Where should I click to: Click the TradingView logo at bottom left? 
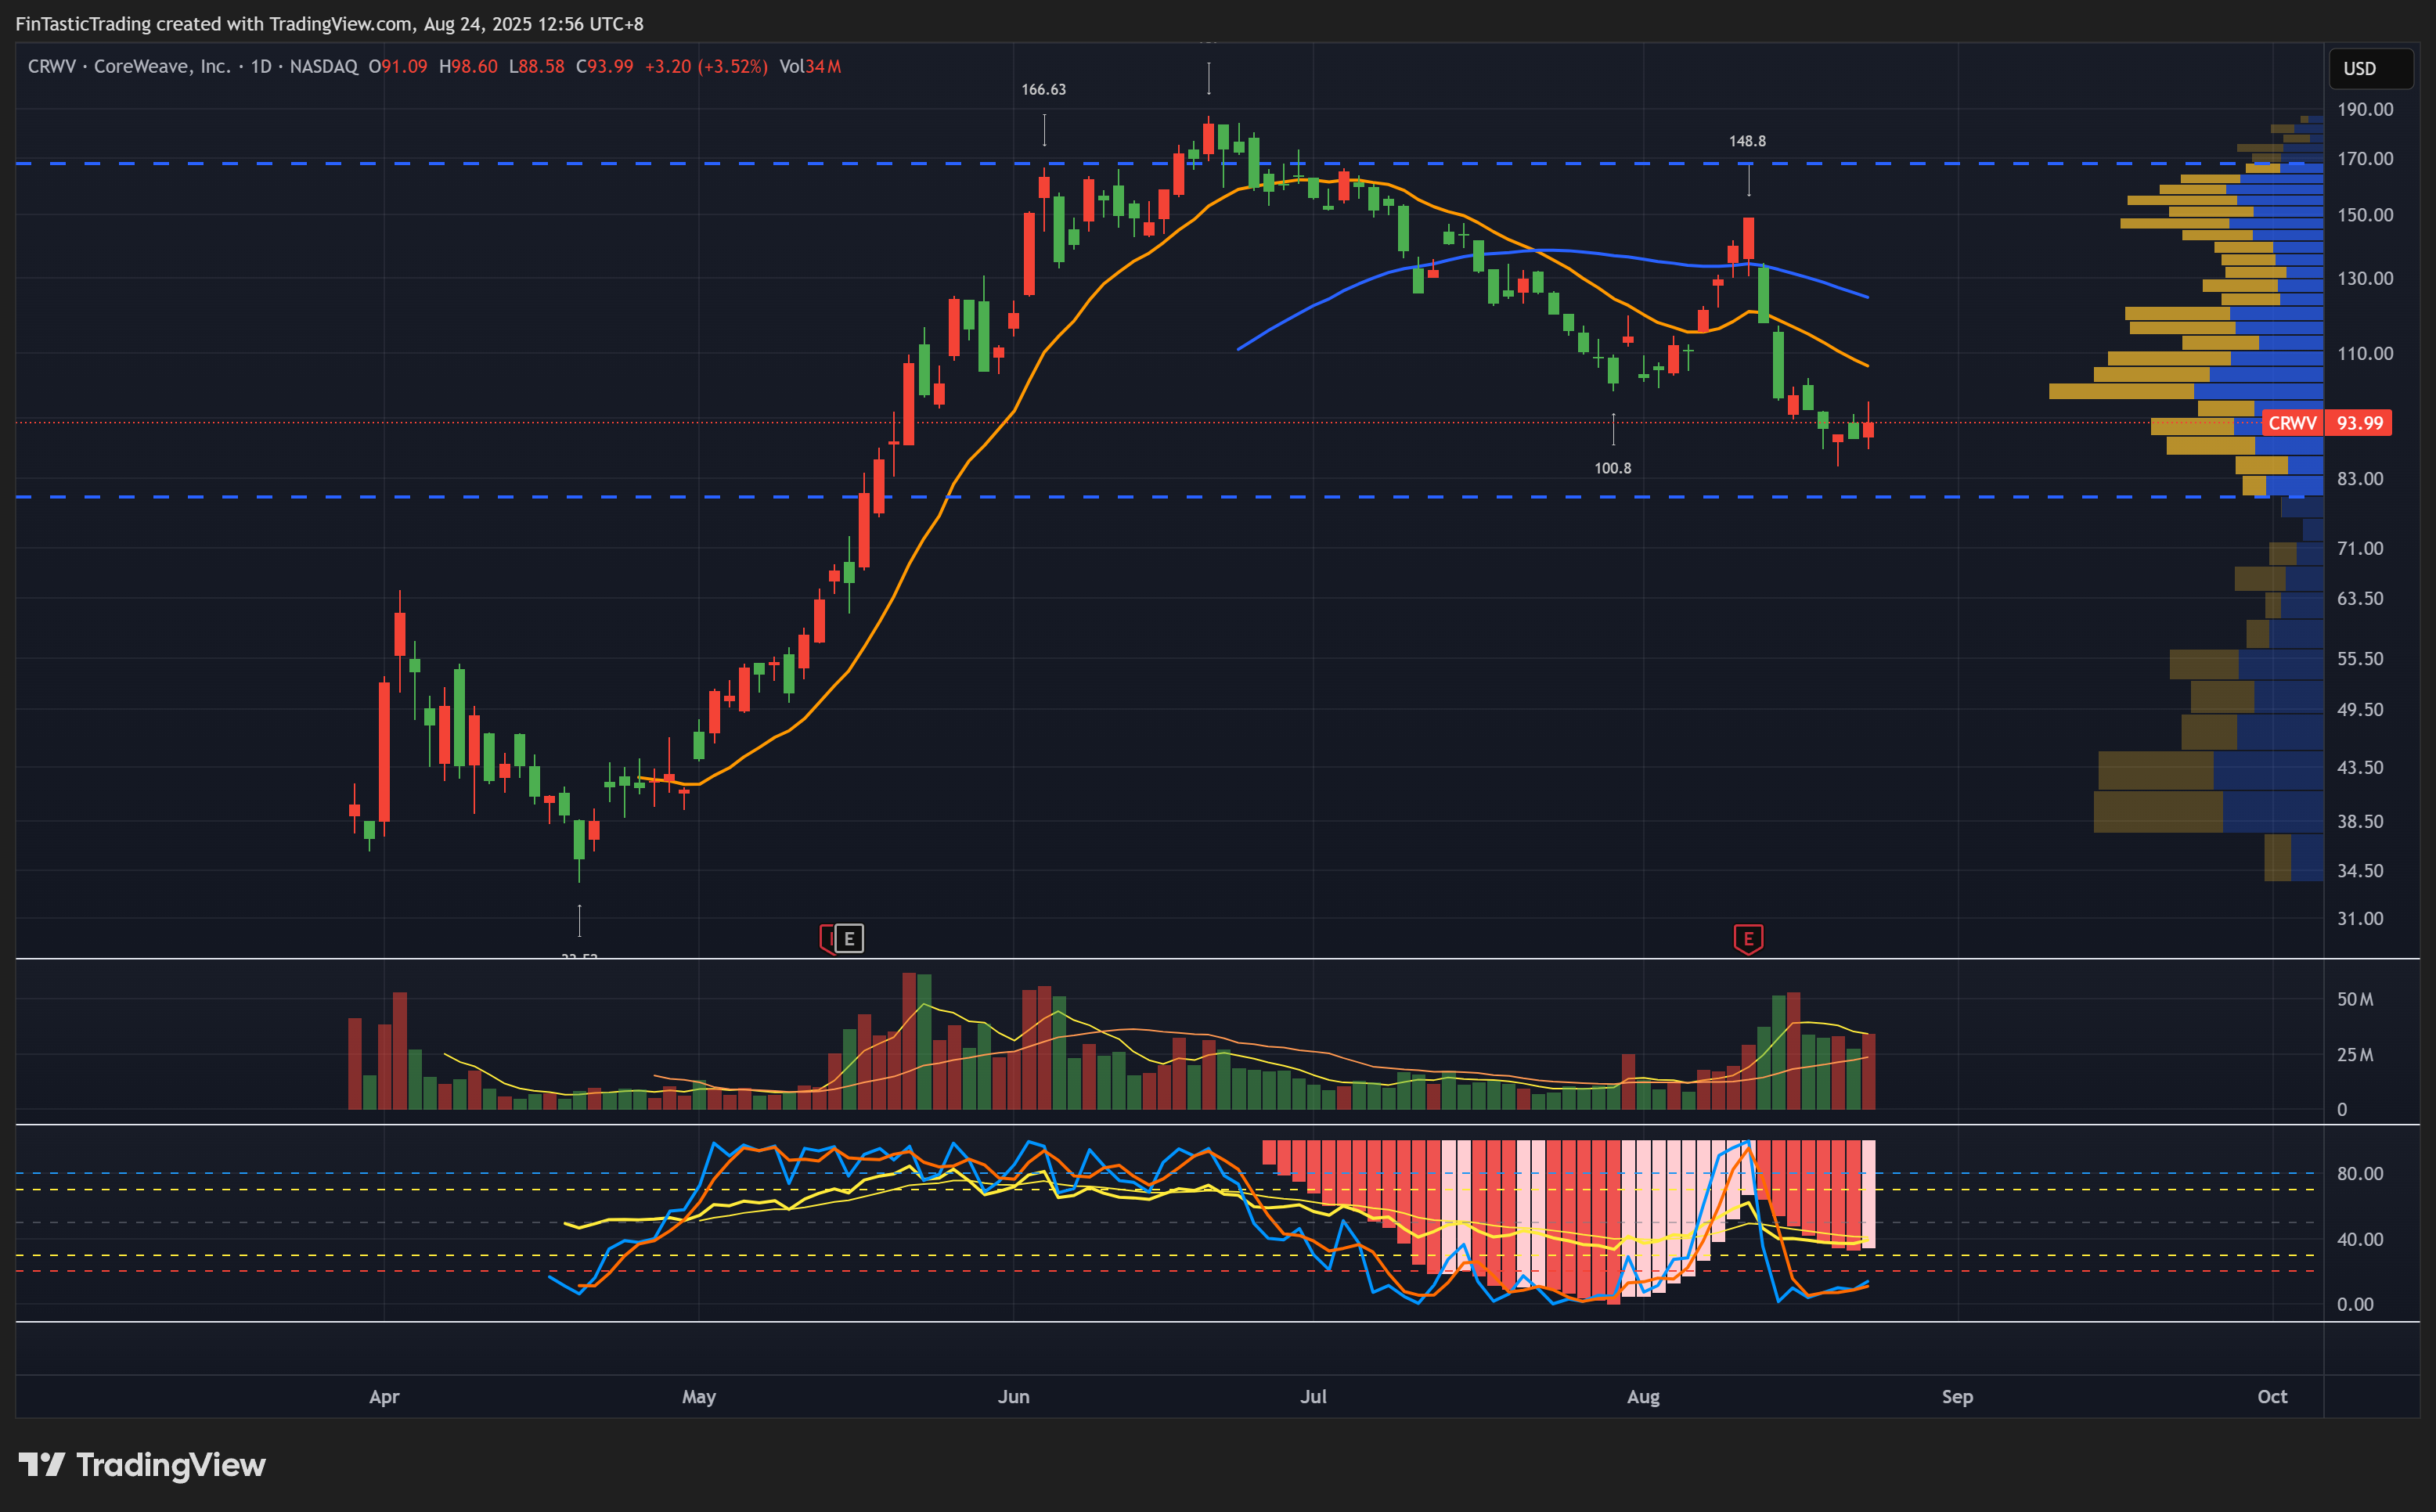click(x=142, y=1465)
